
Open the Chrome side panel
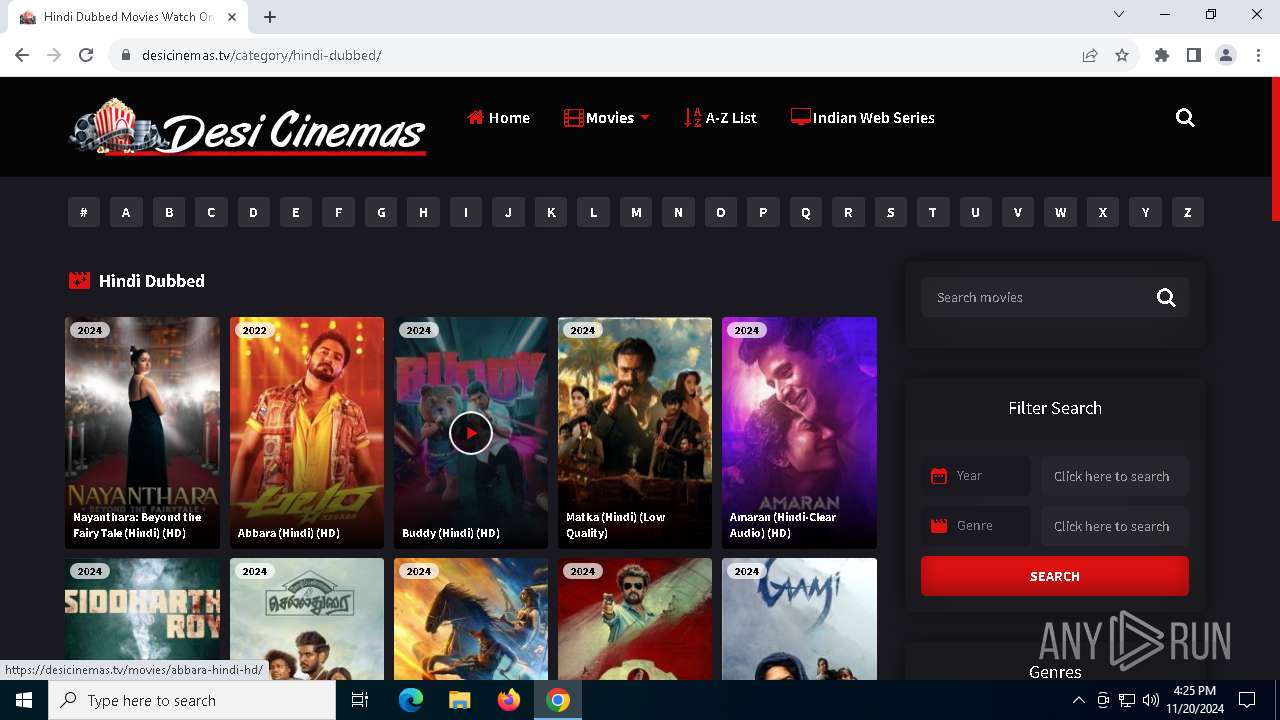click(x=1194, y=55)
